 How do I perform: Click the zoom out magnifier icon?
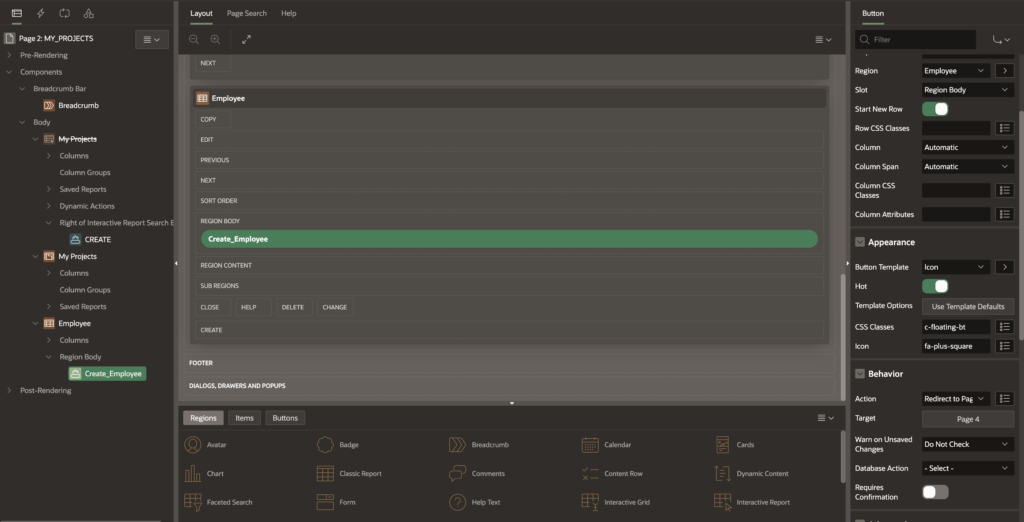[194, 39]
